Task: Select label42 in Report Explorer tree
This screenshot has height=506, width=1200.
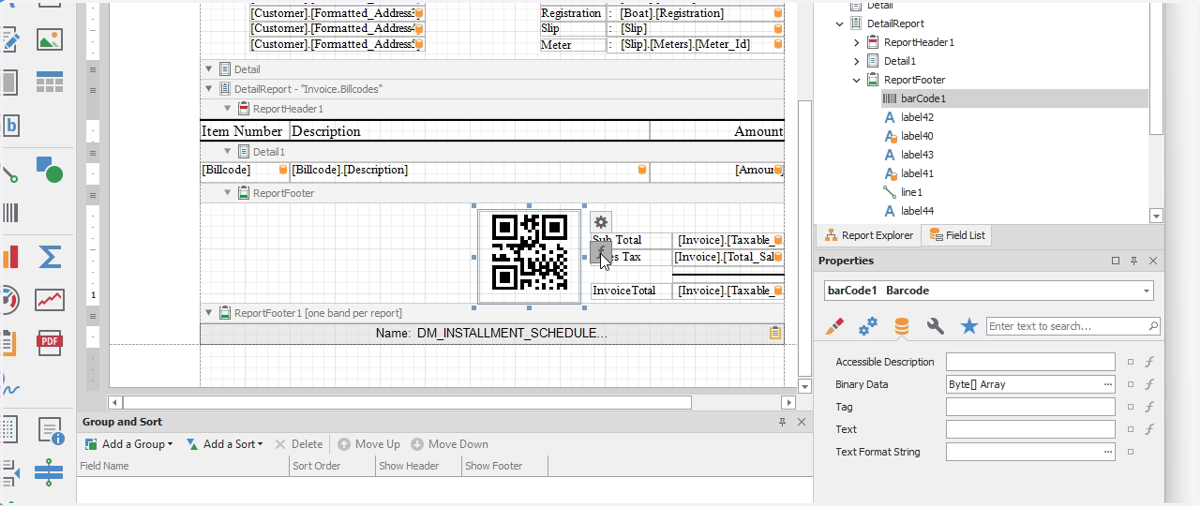Action: tap(917, 117)
